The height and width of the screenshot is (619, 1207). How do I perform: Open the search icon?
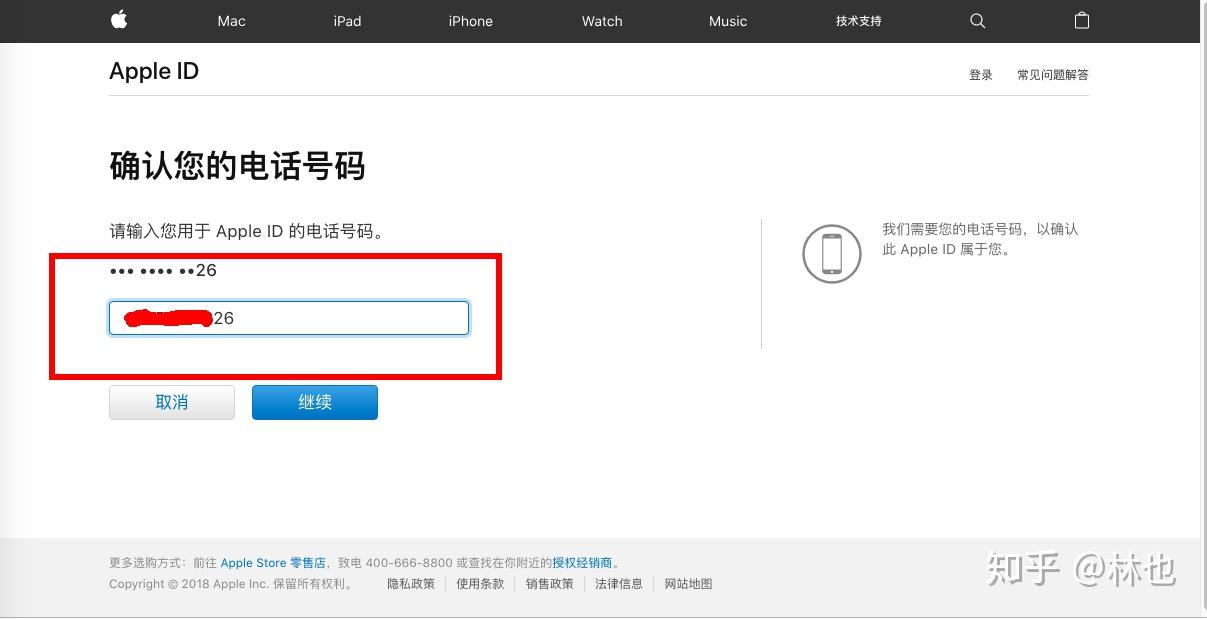[x=977, y=20]
